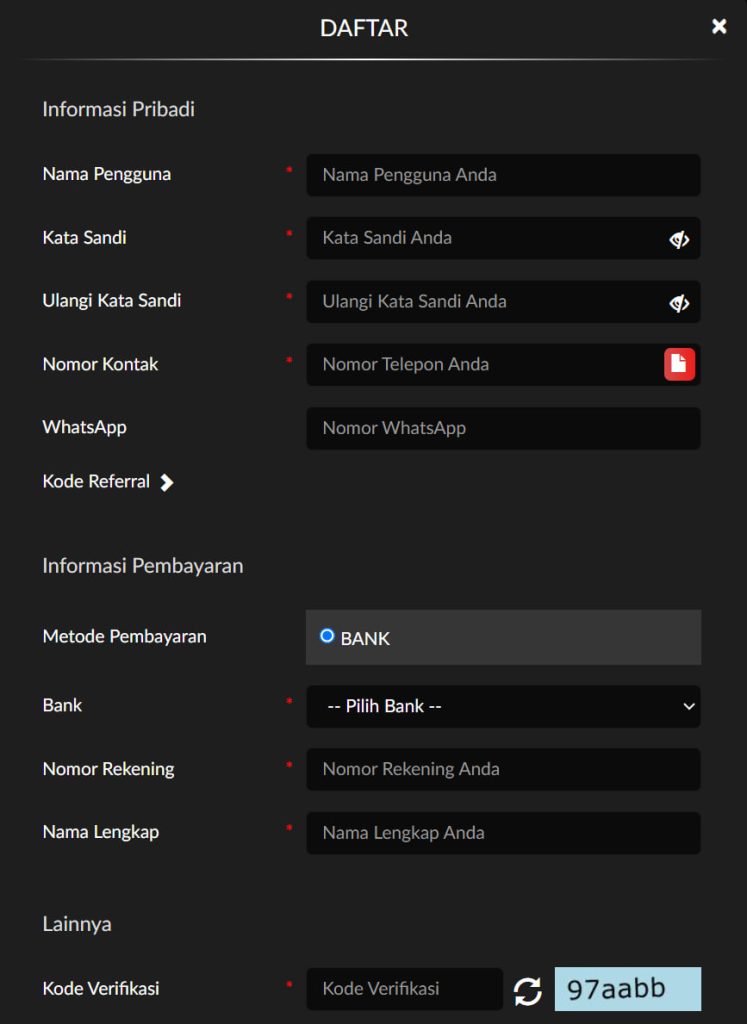This screenshot has width=747, height=1024.
Task: Click the Nomor Rekening field
Action: pyautogui.click(x=502, y=769)
